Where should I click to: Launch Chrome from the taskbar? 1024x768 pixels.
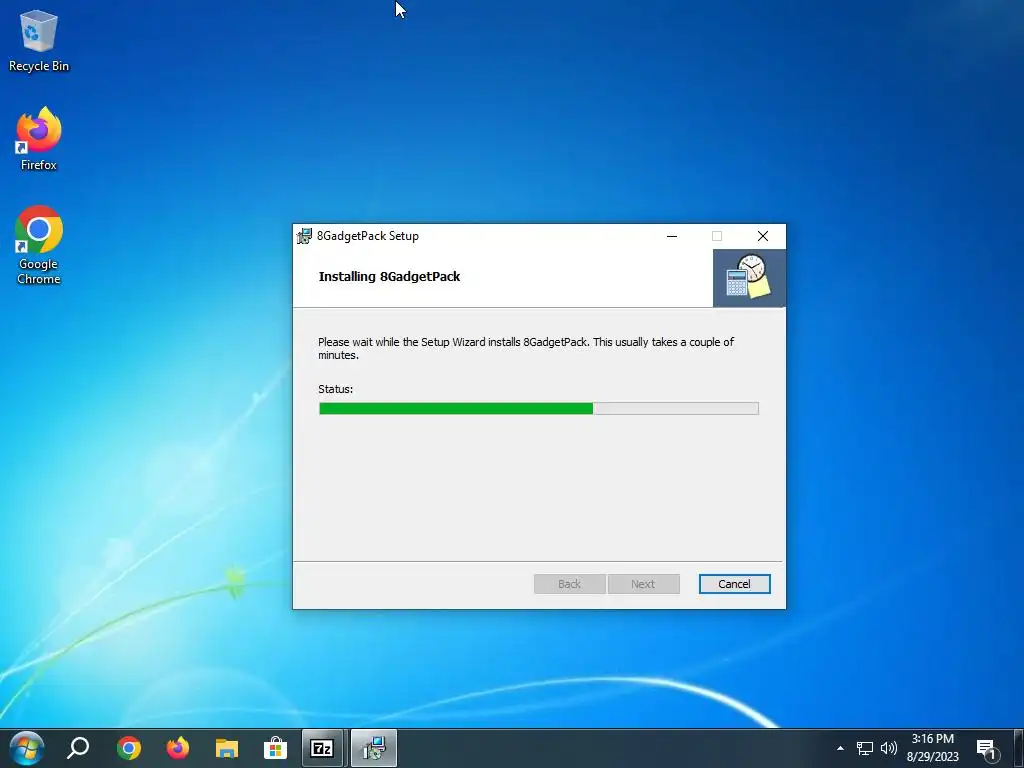129,748
